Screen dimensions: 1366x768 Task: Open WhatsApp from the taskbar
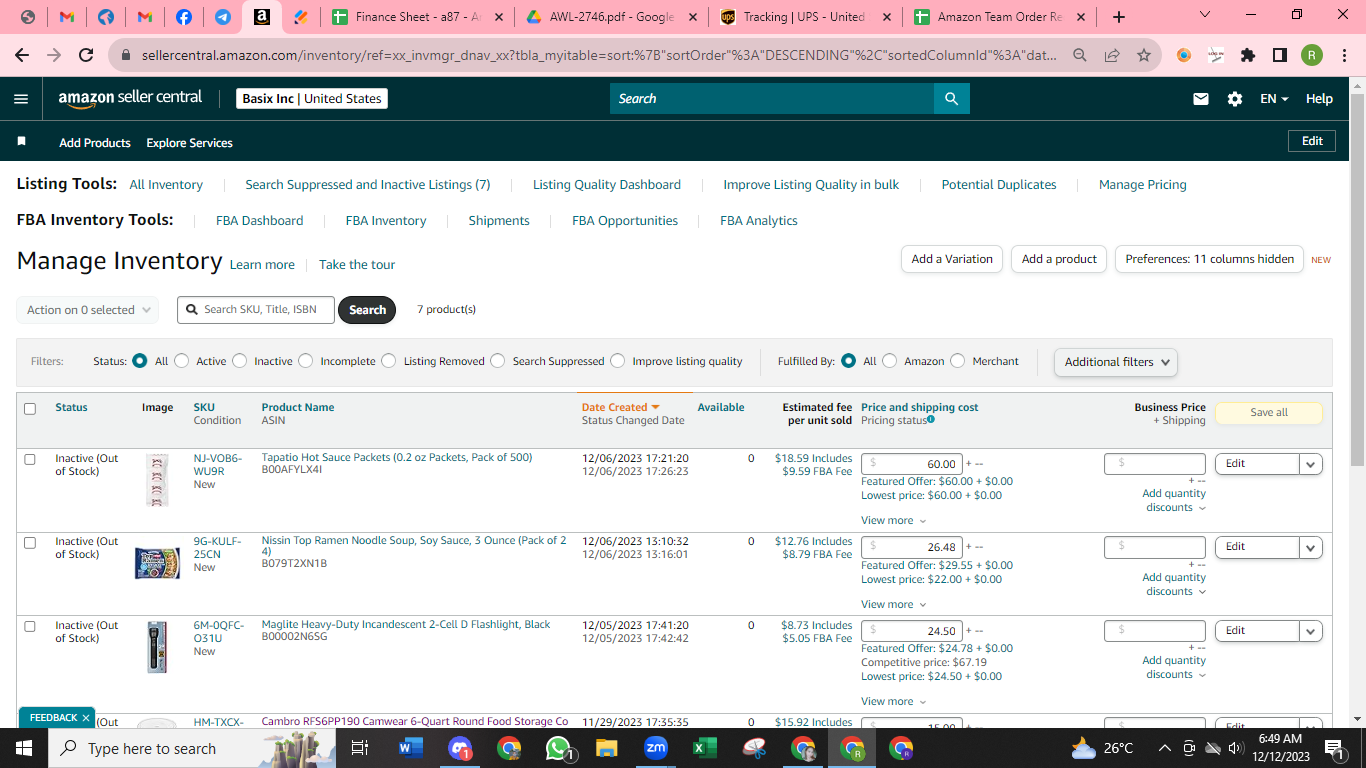pos(558,748)
